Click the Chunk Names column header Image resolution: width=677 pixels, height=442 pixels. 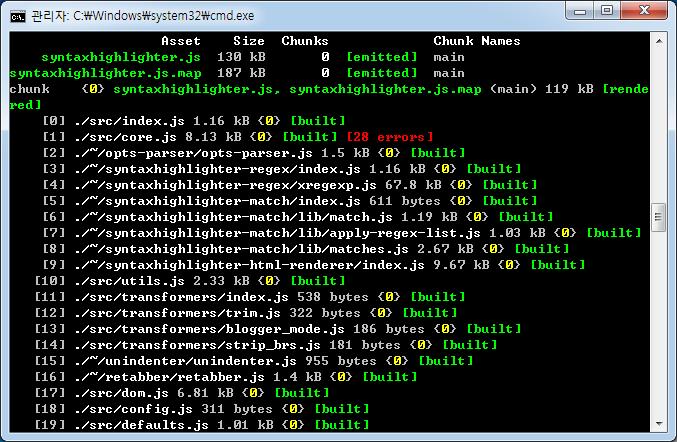pyautogui.click(x=477, y=41)
